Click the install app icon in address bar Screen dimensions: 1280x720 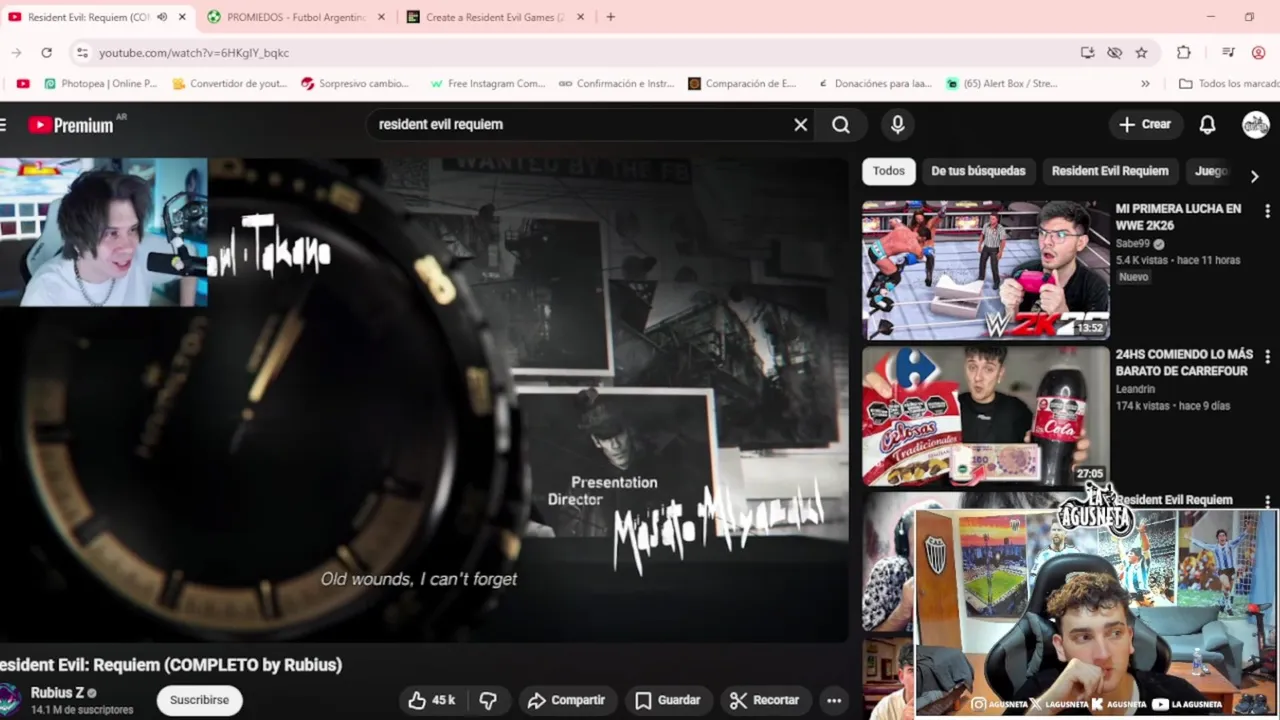click(1087, 52)
